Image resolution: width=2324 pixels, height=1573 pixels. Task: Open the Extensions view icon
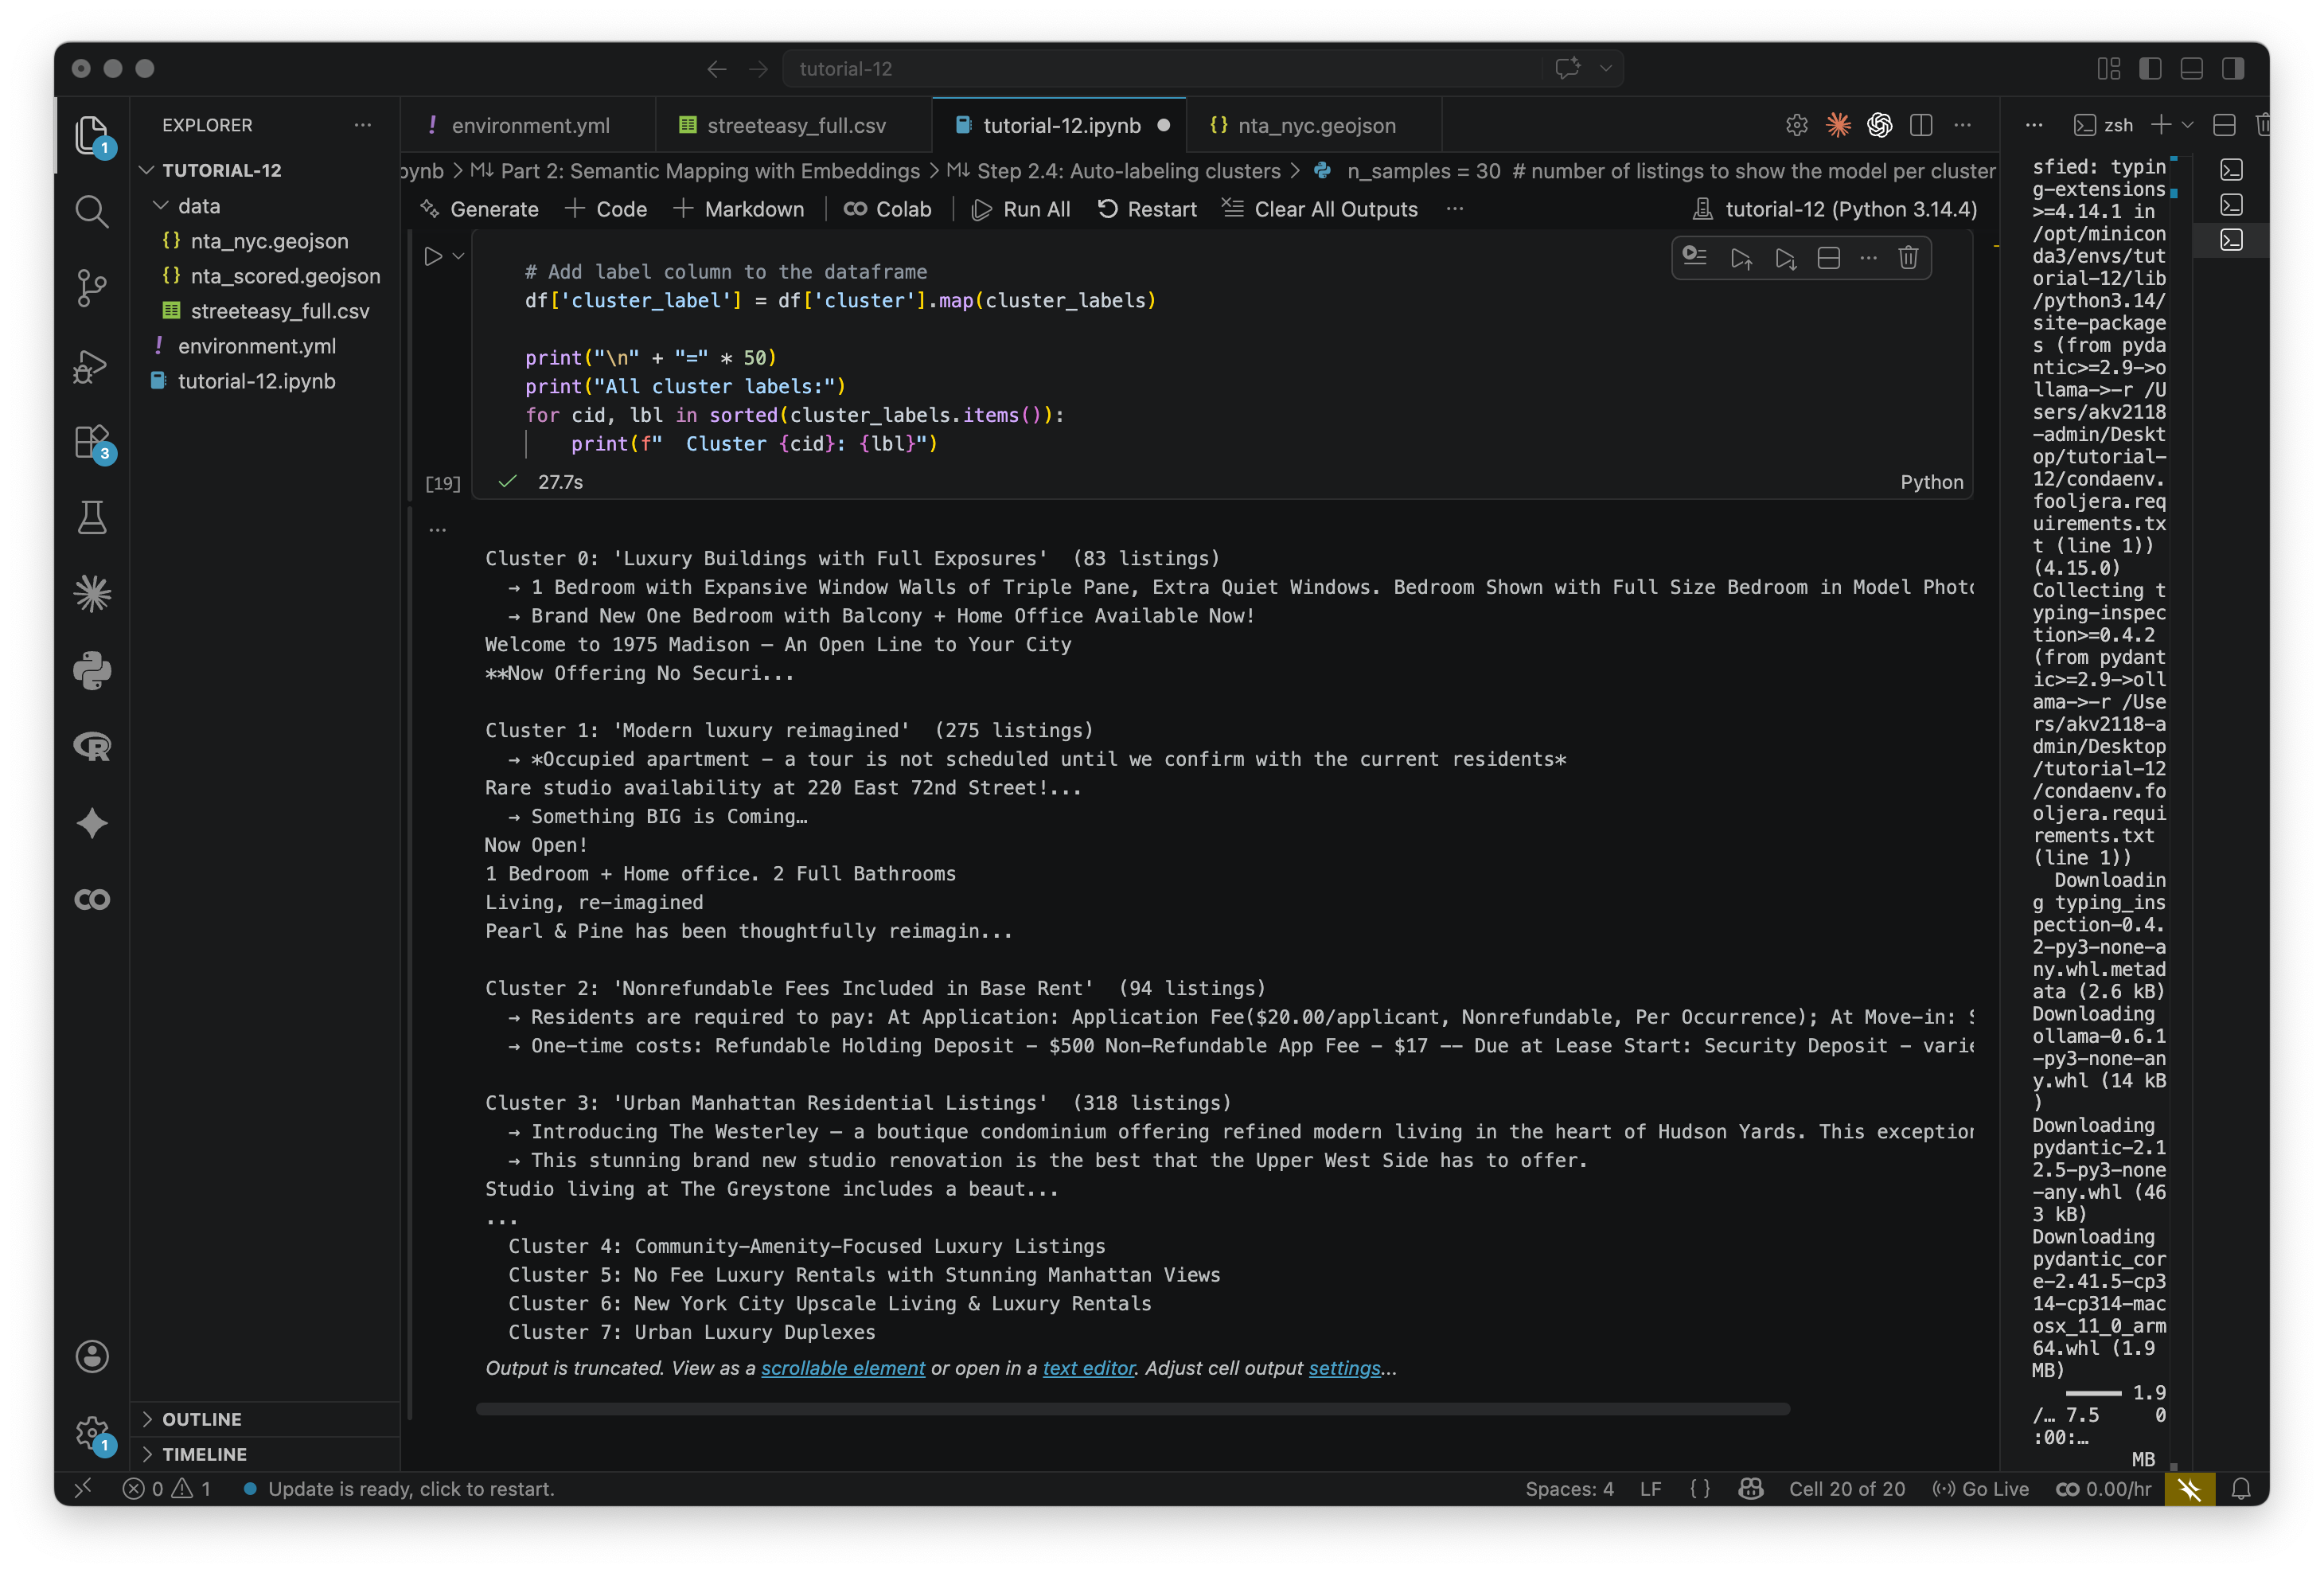click(92, 441)
